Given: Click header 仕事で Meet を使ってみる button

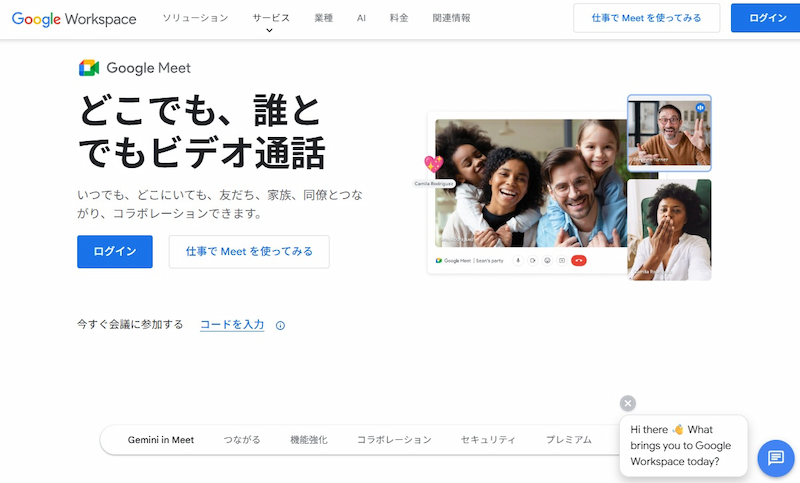Looking at the screenshot, I should click(646, 18).
